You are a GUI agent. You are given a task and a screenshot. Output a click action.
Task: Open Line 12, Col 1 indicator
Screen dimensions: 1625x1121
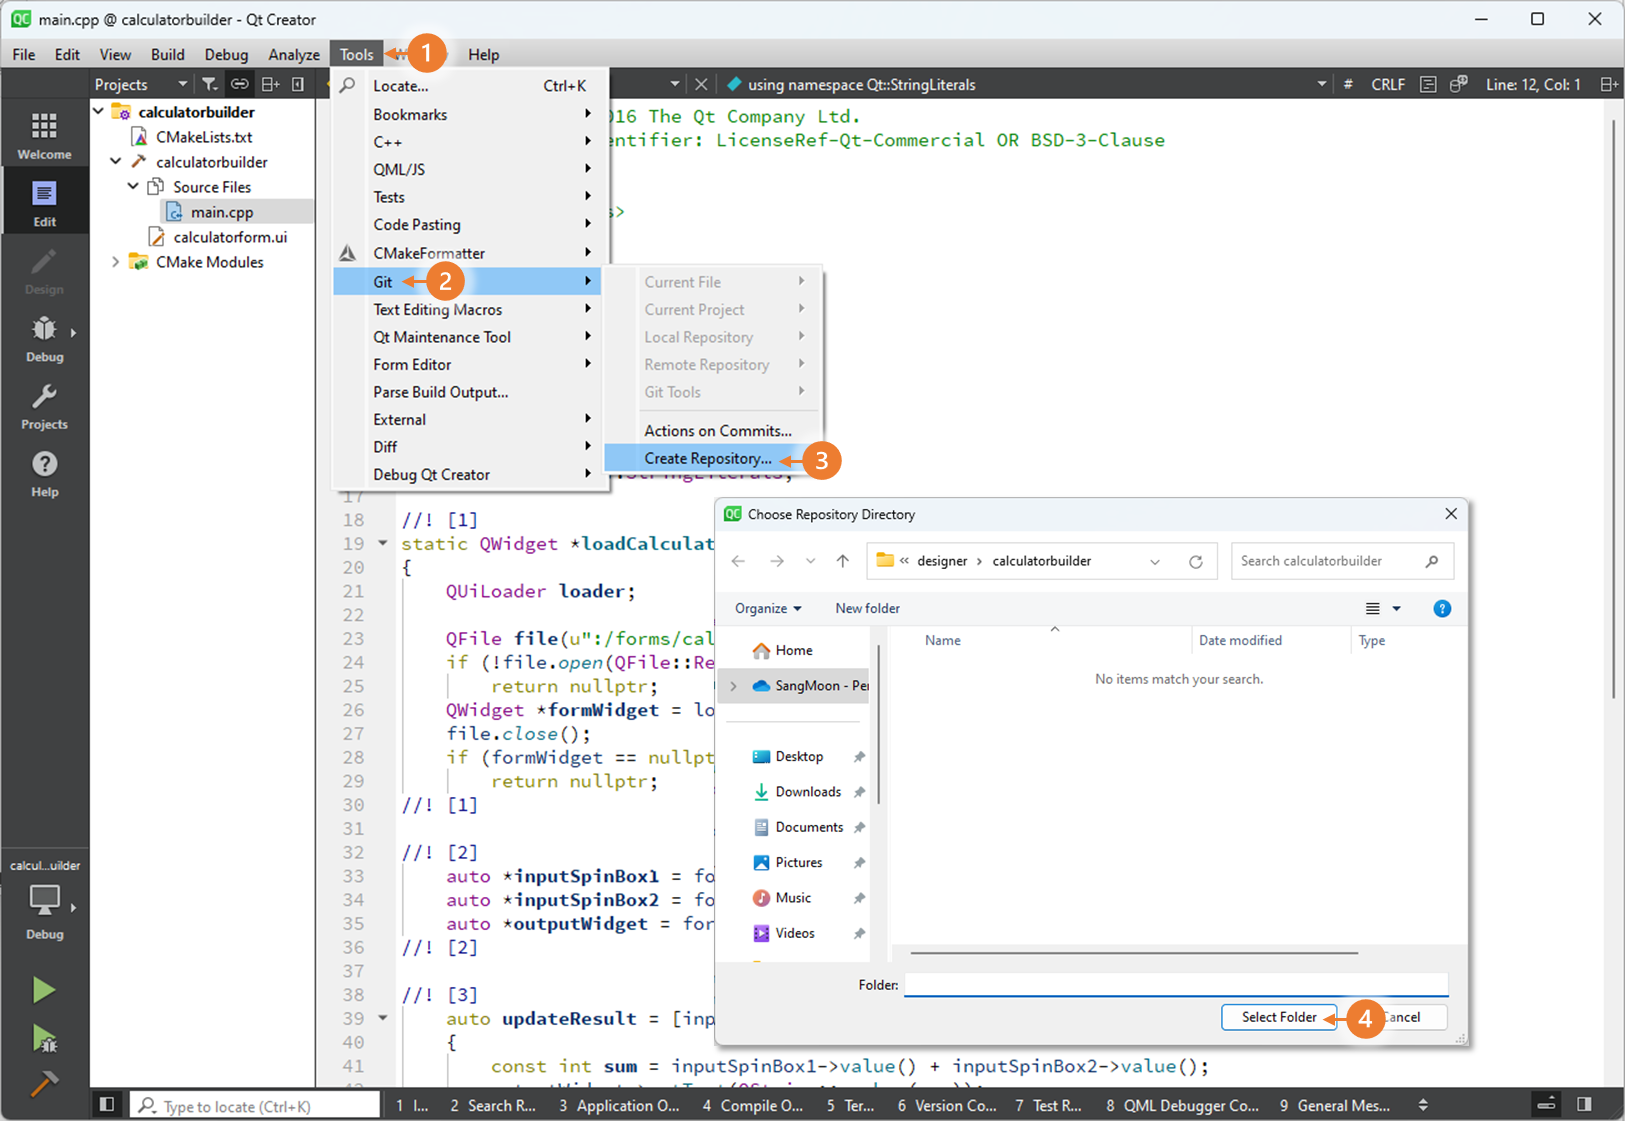[x=1533, y=84]
